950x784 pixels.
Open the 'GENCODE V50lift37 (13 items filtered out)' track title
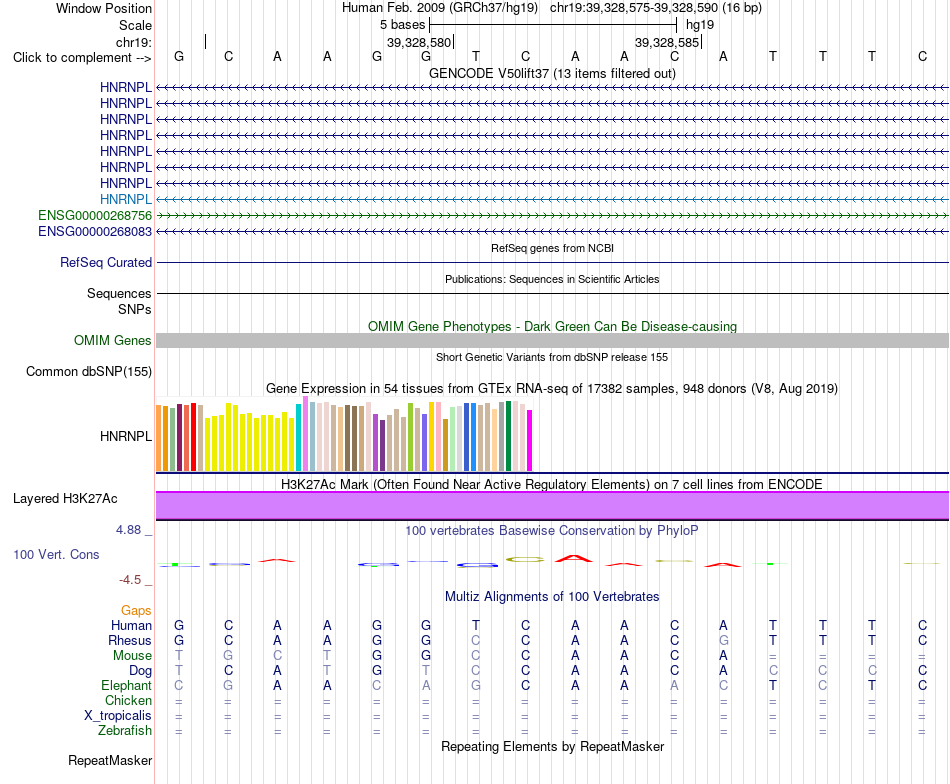[552, 73]
